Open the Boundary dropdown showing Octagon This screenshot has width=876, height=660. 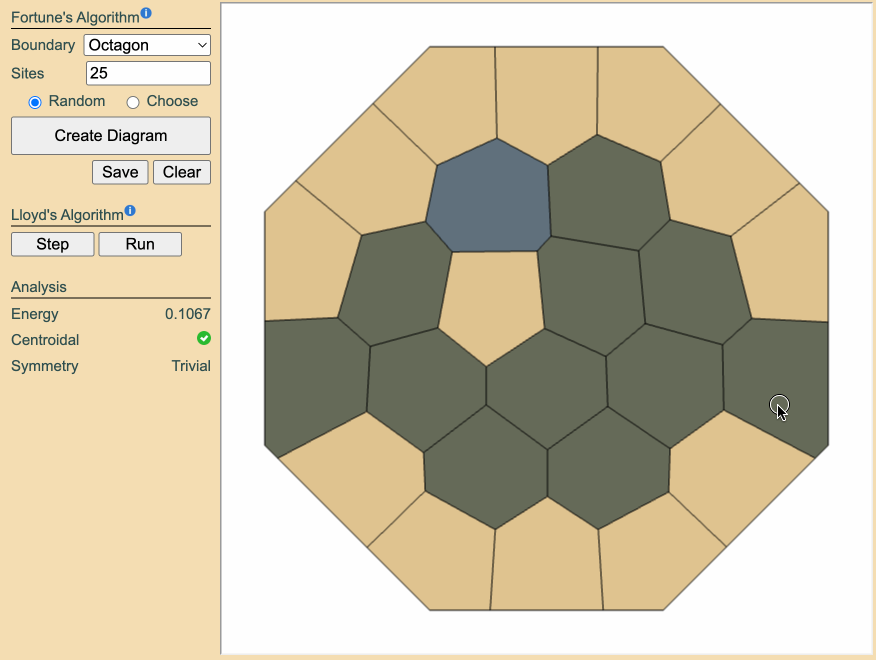point(147,45)
